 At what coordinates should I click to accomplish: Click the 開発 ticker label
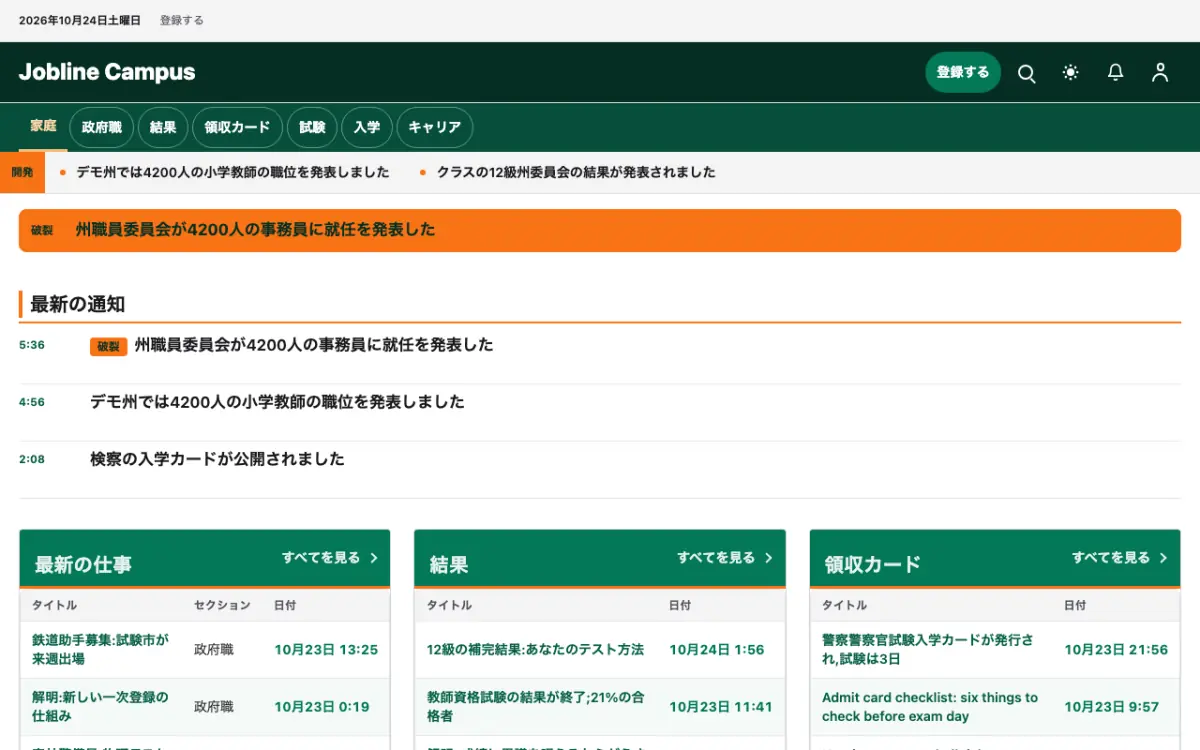[x=22, y=172]
